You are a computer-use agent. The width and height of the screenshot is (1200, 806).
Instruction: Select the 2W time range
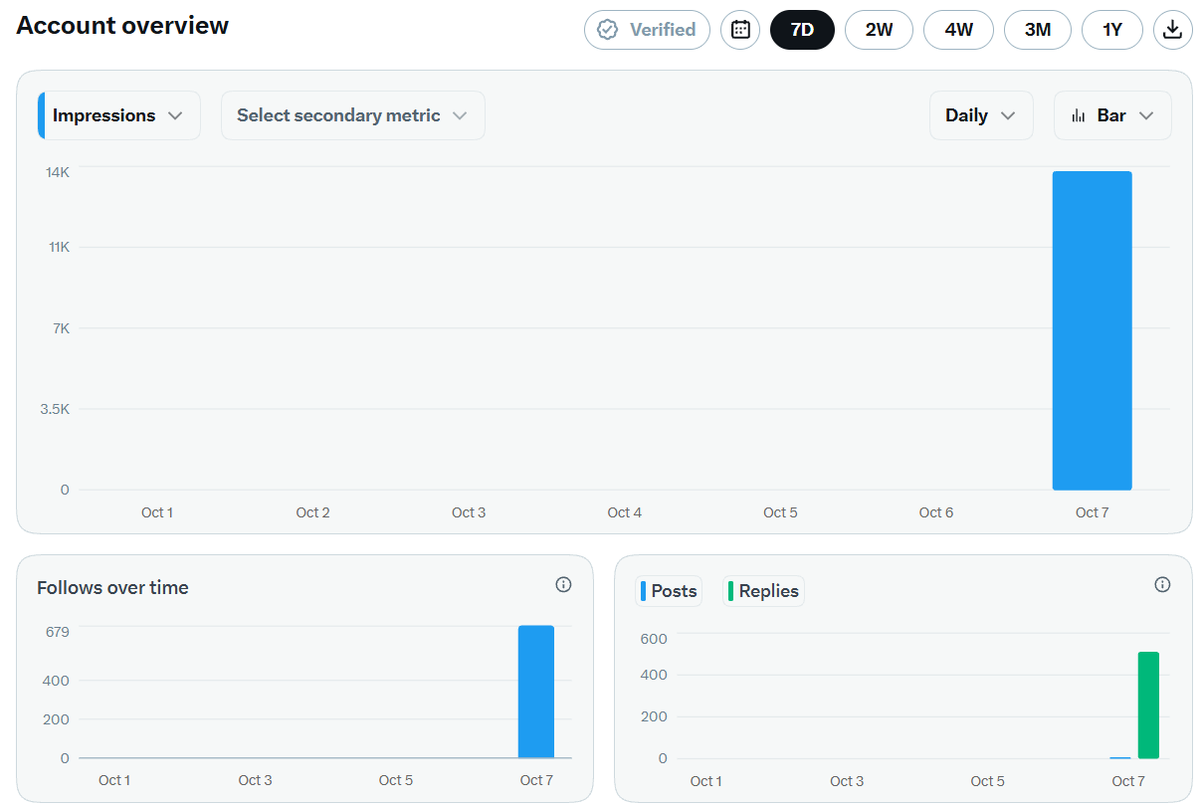879,30
